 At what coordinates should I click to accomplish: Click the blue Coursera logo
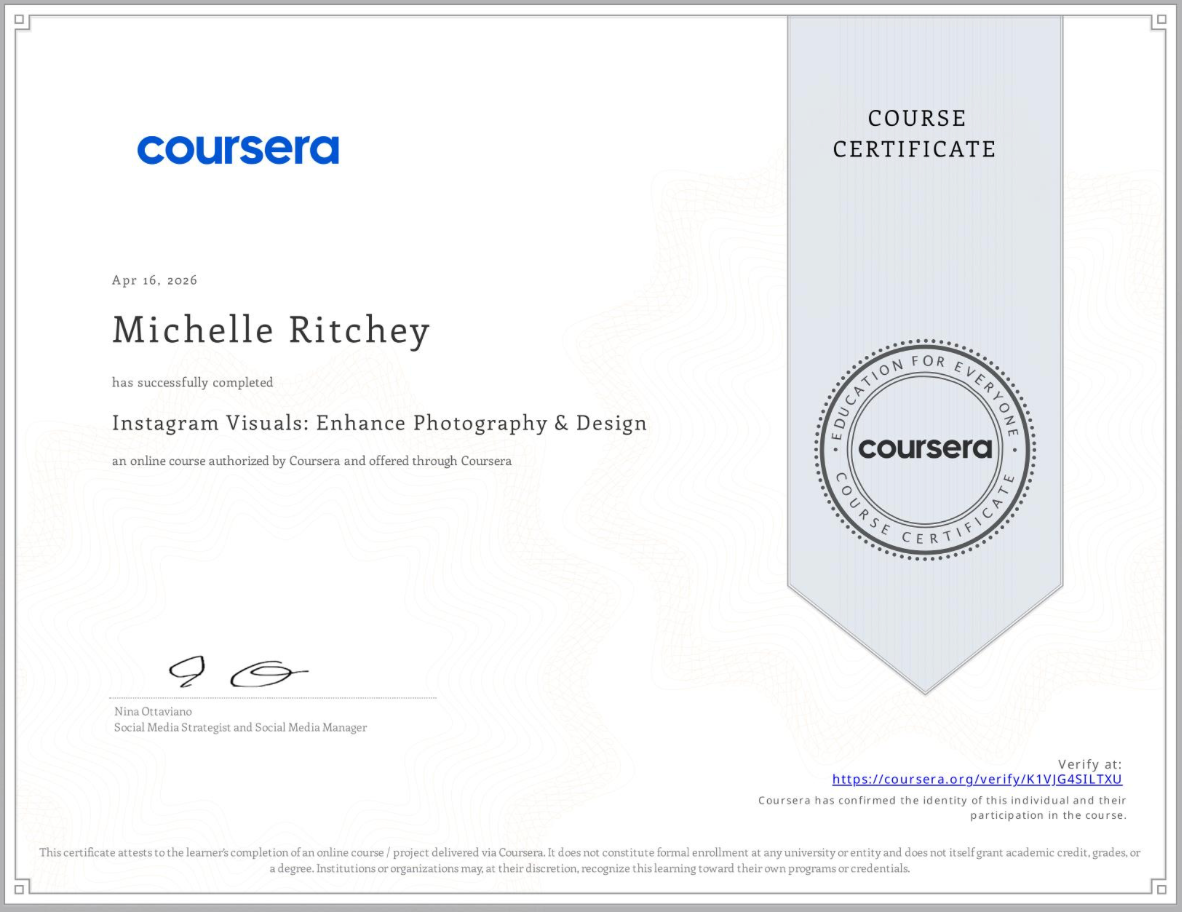click(238, 149)
